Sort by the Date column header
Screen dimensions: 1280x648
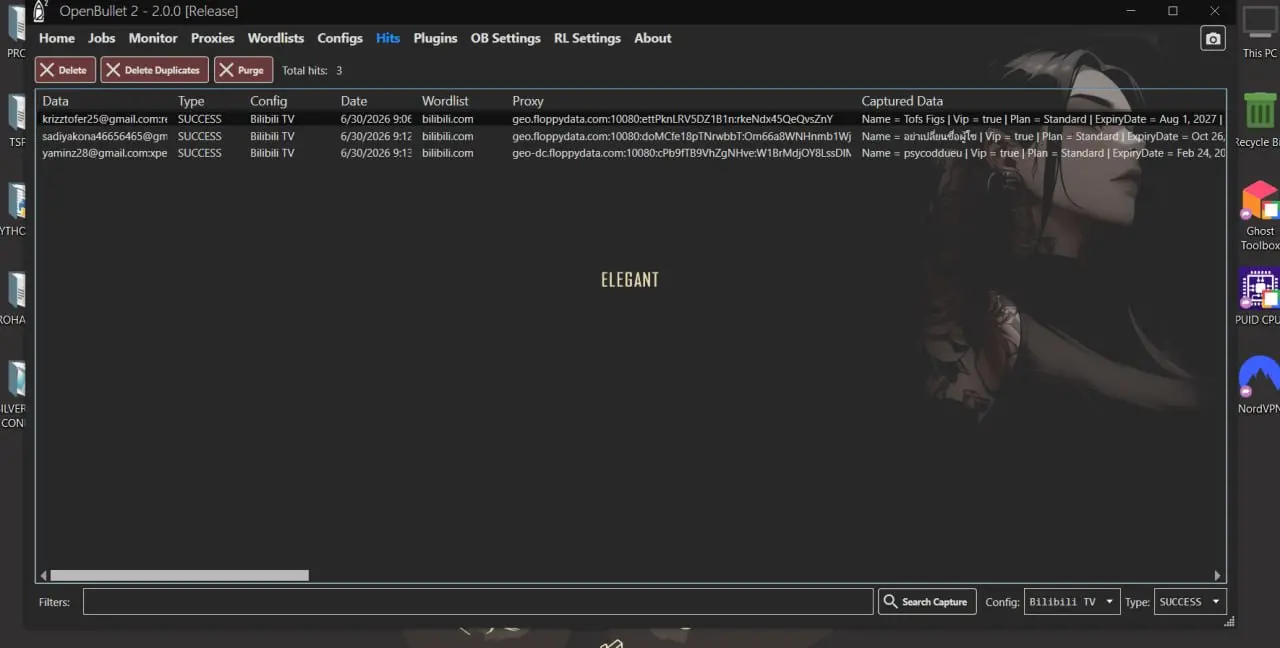pyautogui.click(x=354, y=101)
